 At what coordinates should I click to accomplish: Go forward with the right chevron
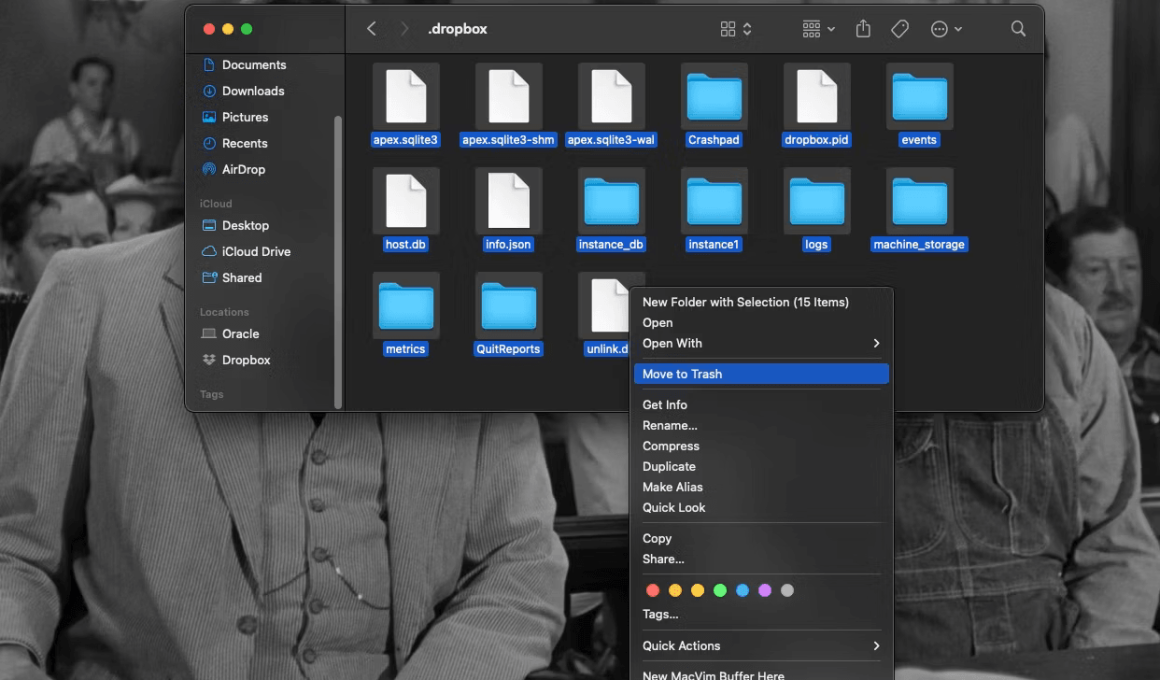[x=404, y=29]
